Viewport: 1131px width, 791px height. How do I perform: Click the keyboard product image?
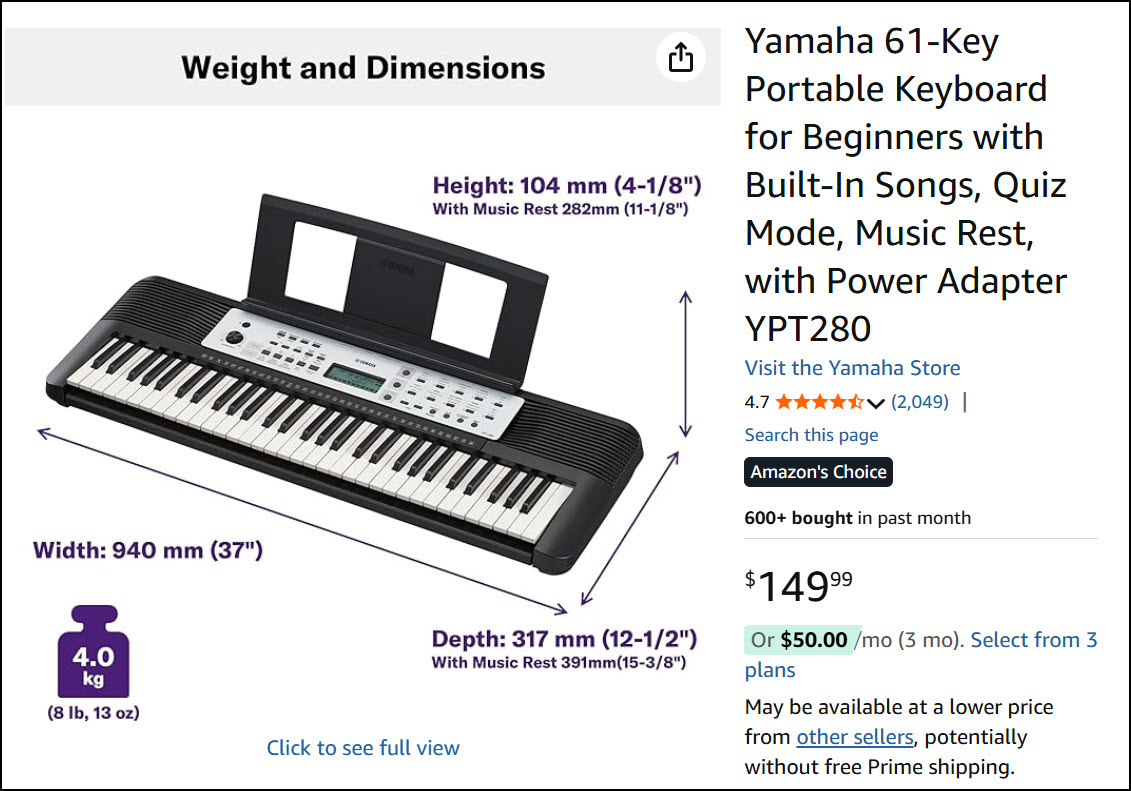[x=340, y=390]
